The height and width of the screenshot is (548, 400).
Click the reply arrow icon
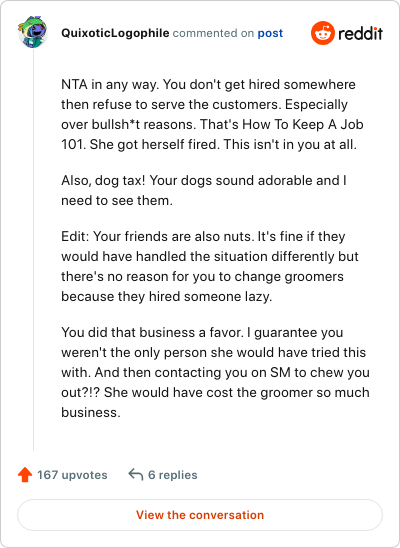click(x=136, y=475)
